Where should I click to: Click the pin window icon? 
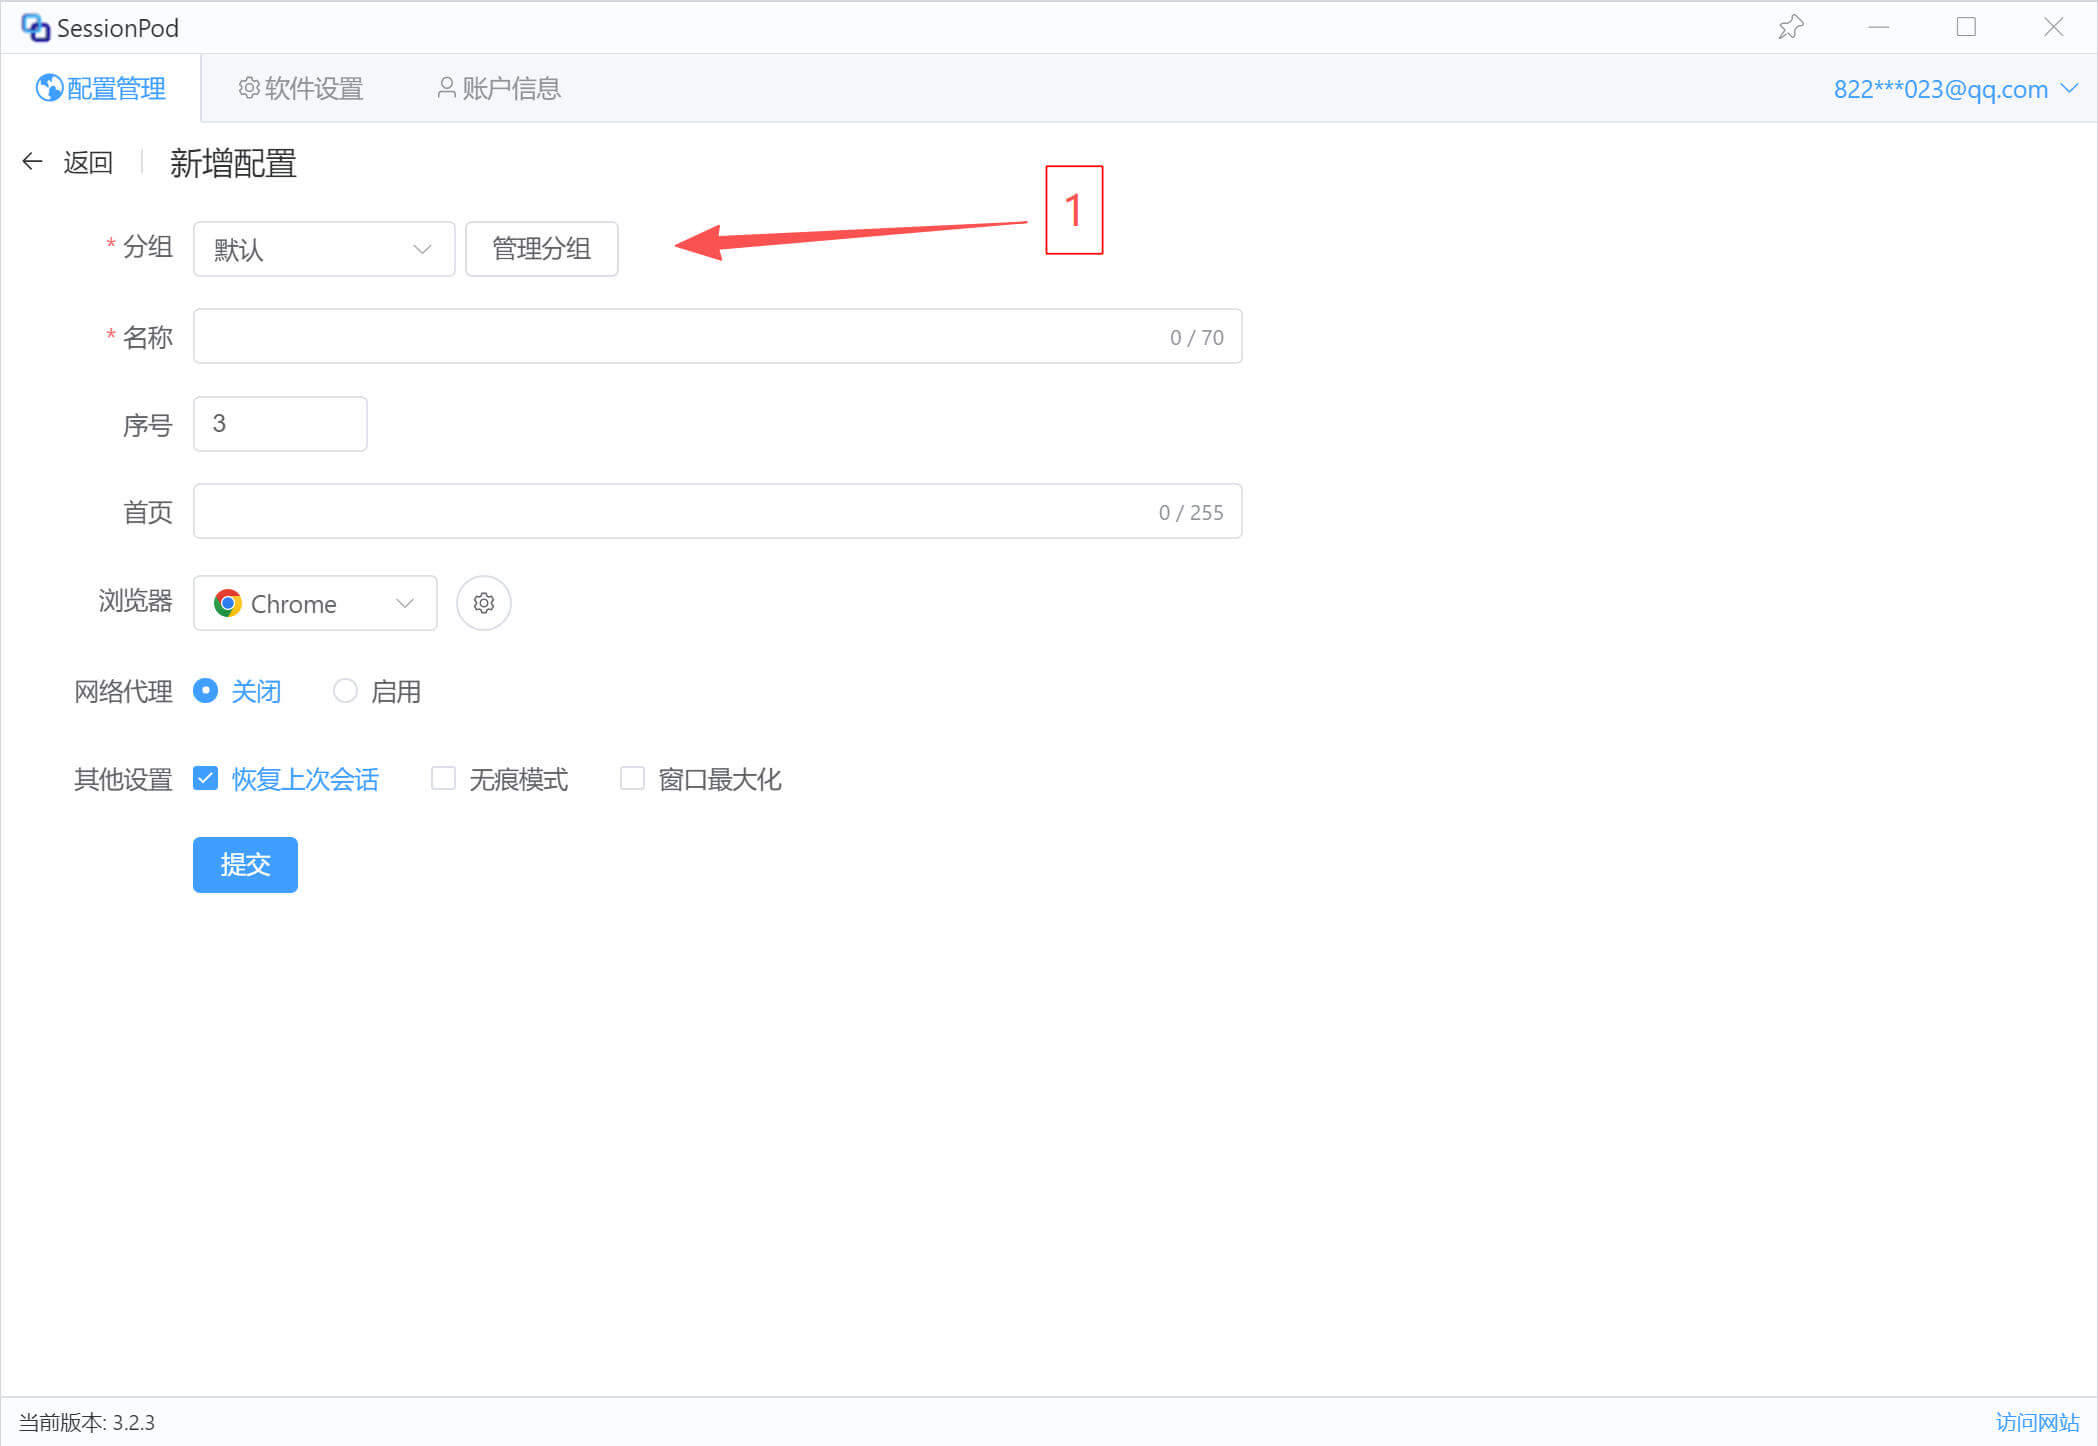pyautogui.click(x=1790, y=27)
